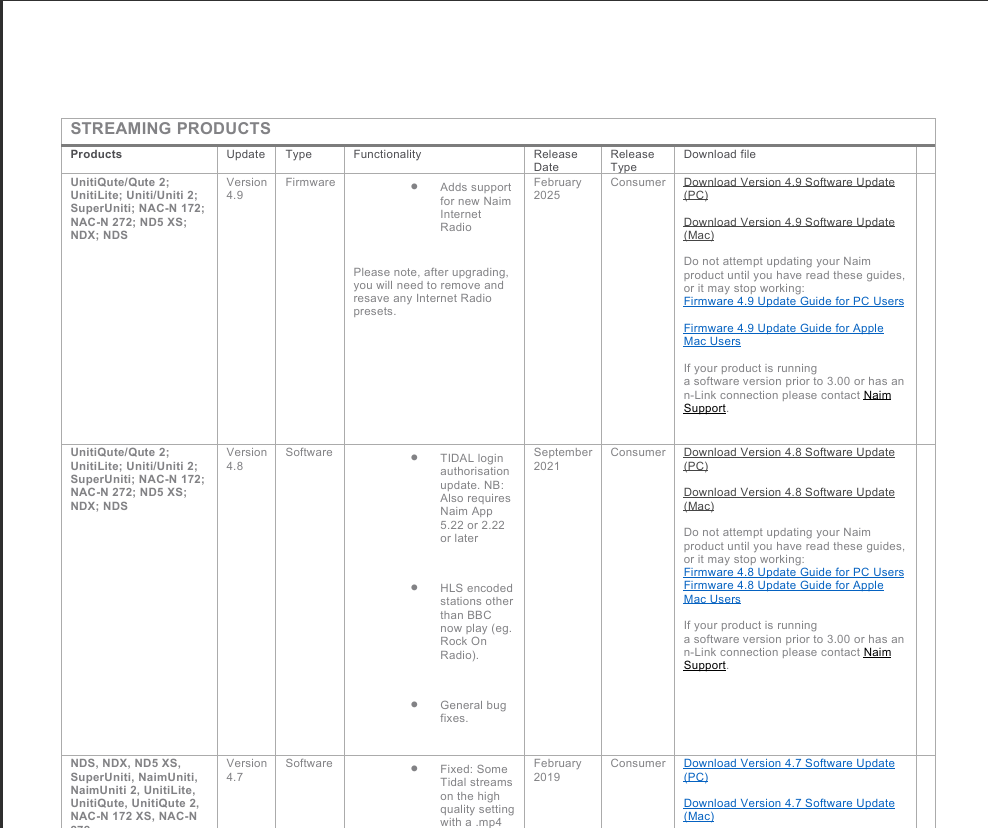Click the Release Type column header
988x828 pixels.
point(632,160)
